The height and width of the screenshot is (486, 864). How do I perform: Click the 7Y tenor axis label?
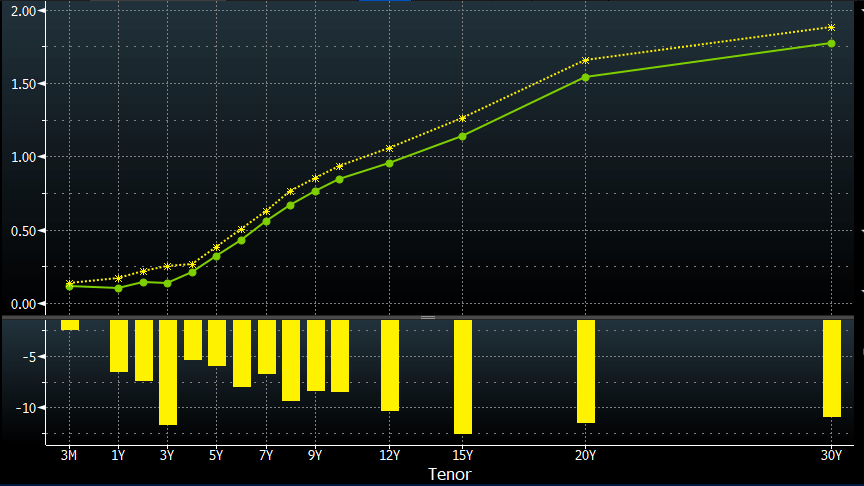pos(266,455)
